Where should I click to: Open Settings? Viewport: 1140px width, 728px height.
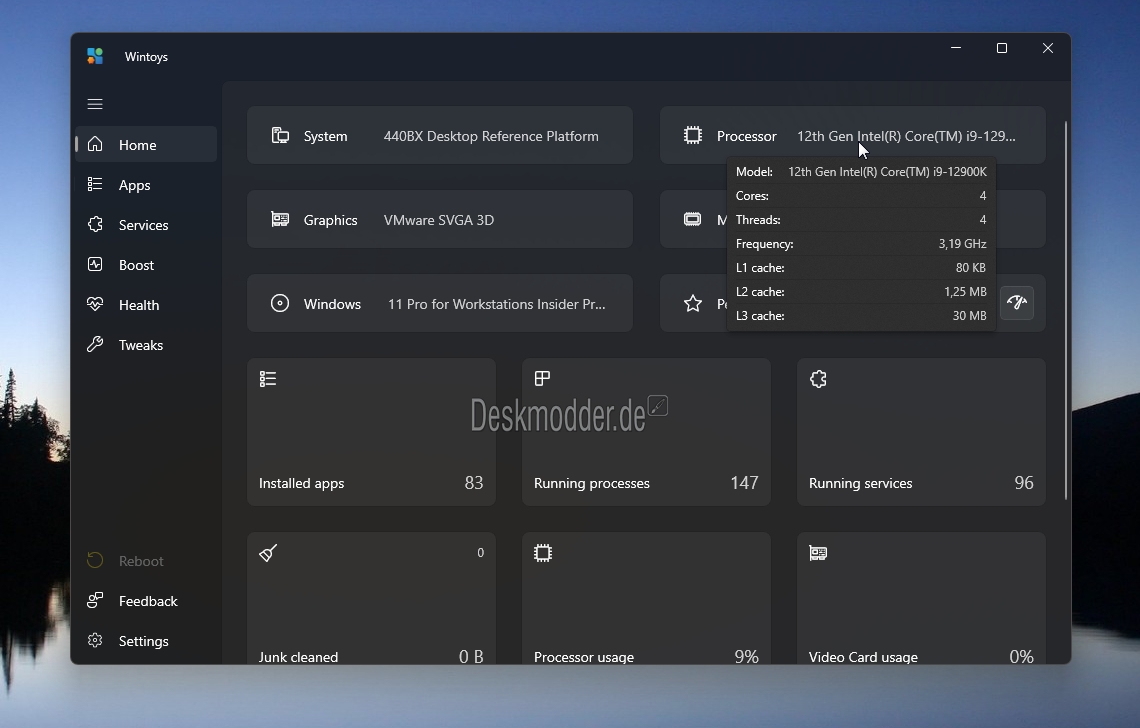(146, 641)
